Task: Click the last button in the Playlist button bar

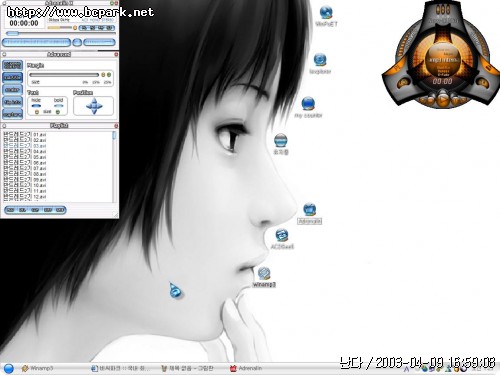Action: [60, 210]
